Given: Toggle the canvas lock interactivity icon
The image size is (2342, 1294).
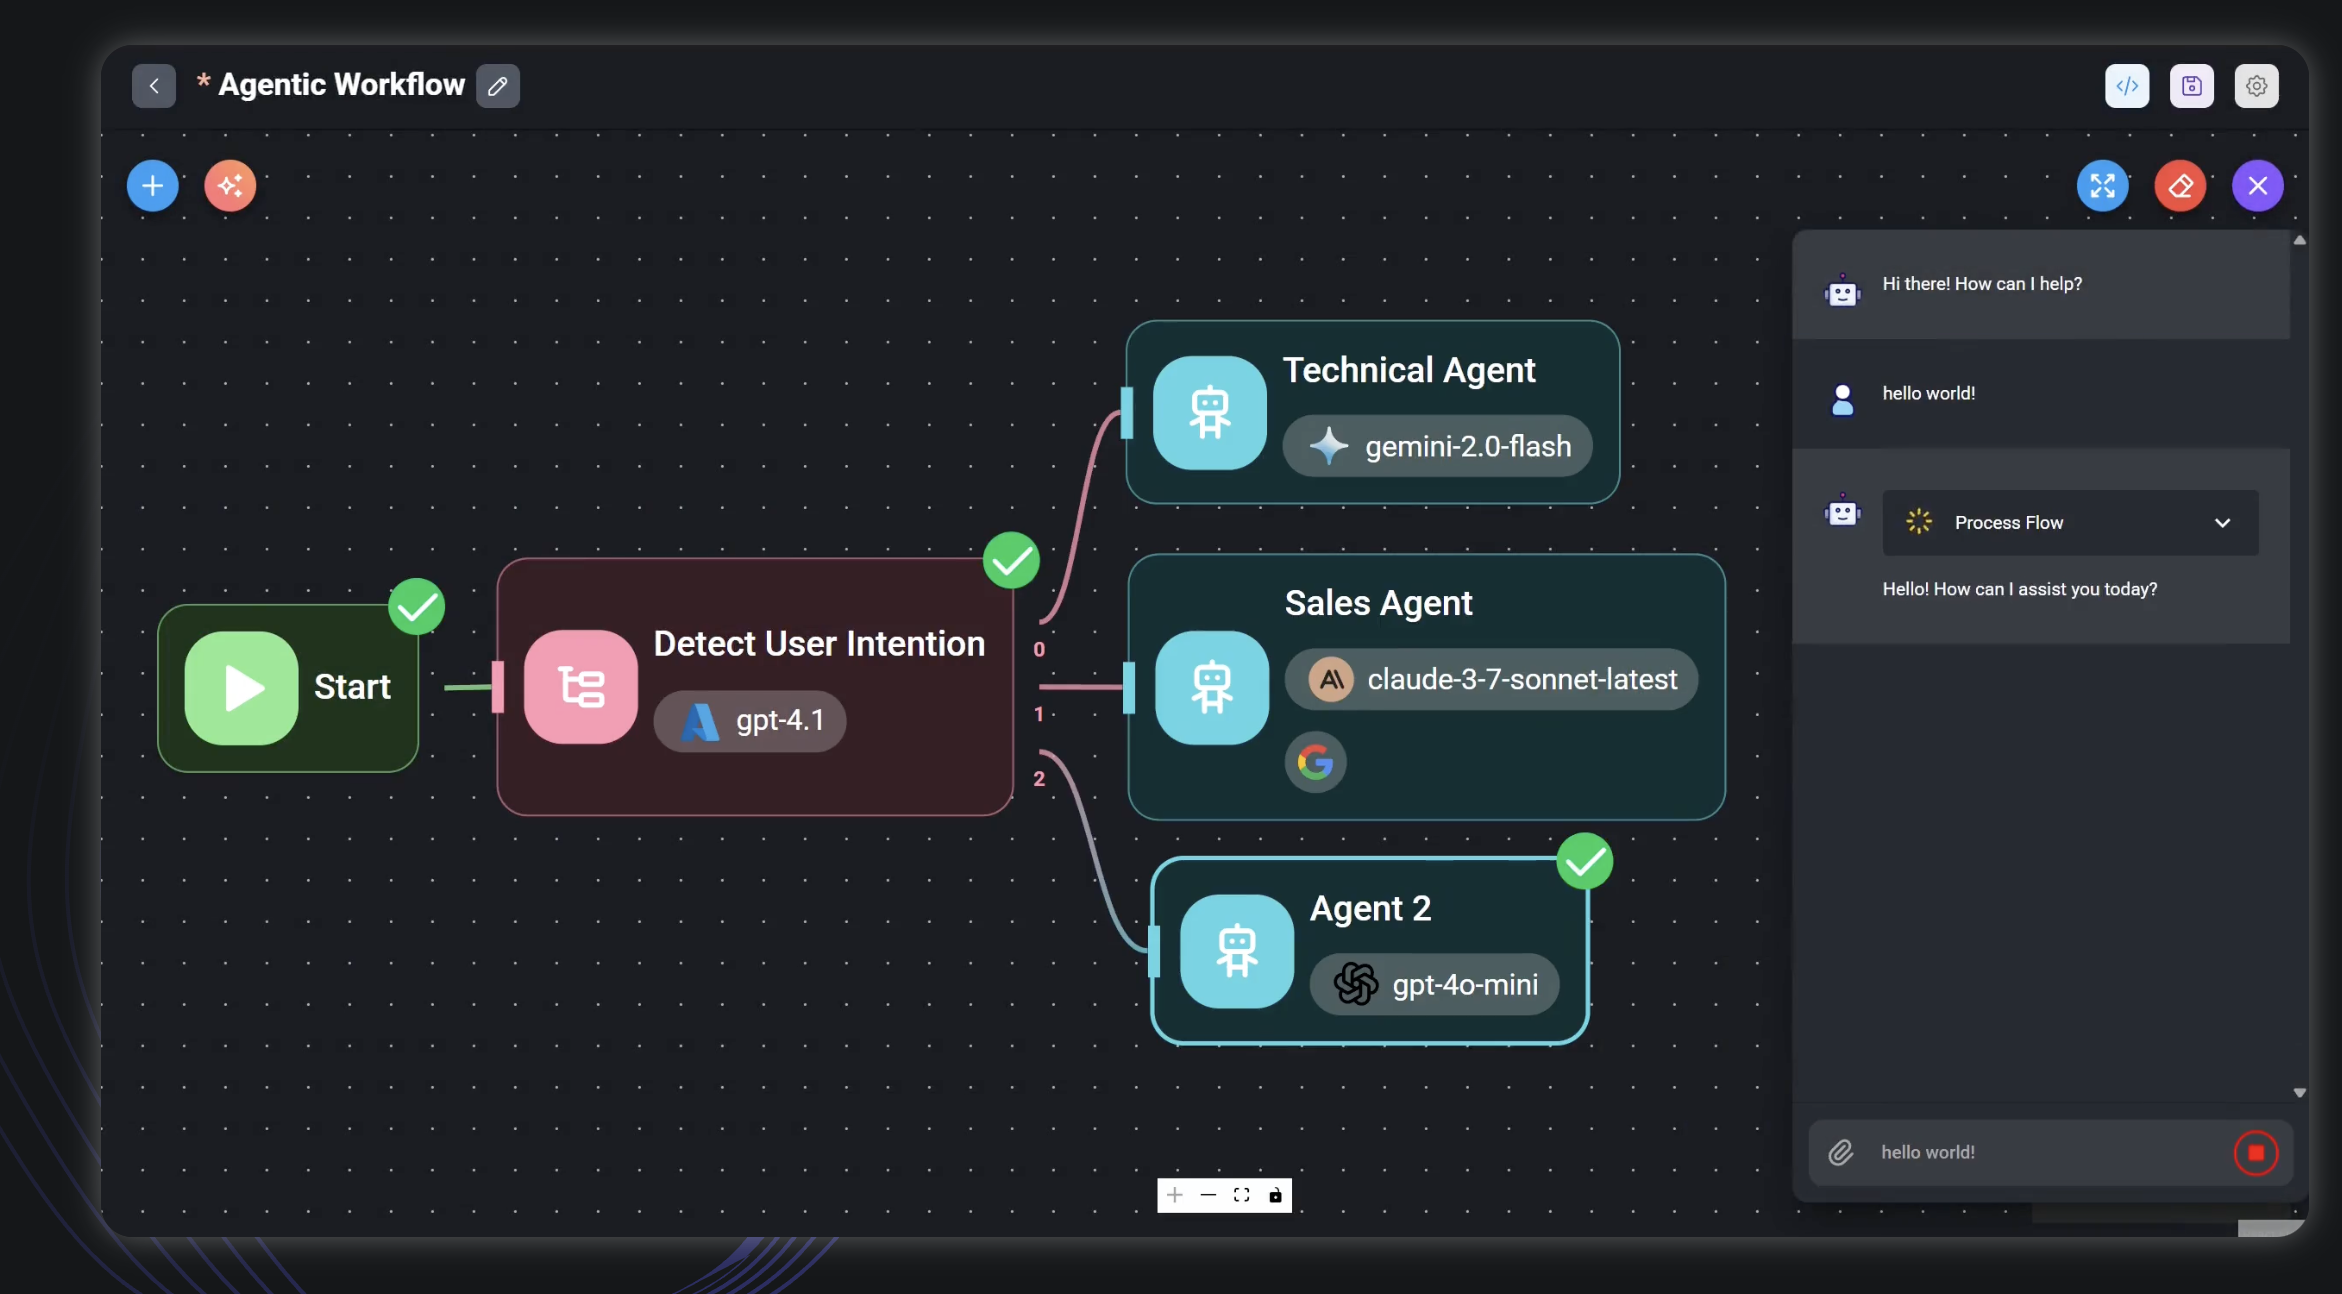Looking at the screenshot, I should pos(1275,1195).
